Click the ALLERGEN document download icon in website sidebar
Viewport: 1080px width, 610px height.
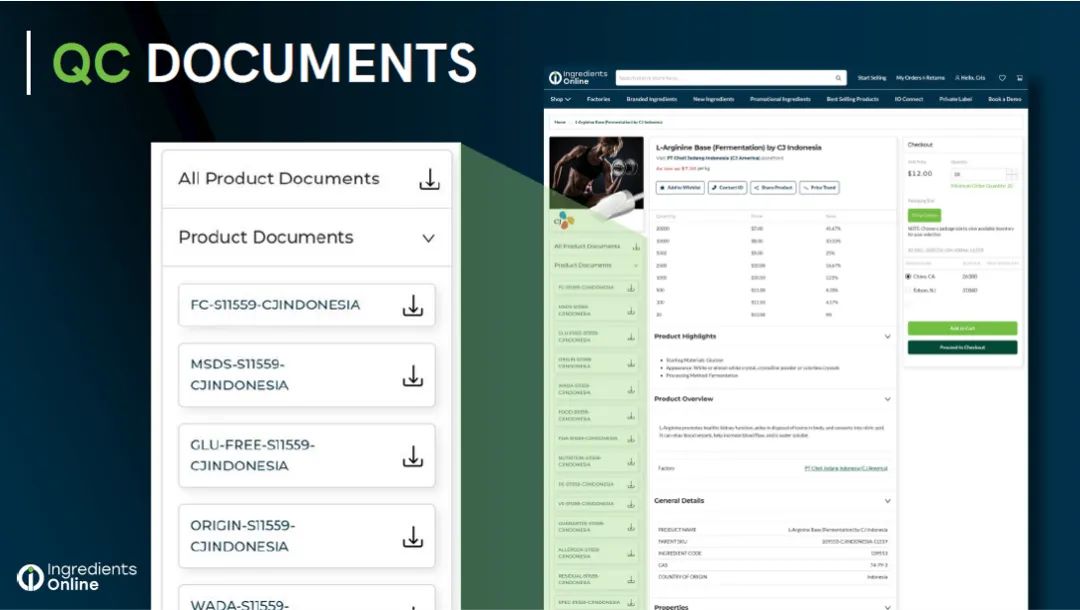tap(631, 553)
